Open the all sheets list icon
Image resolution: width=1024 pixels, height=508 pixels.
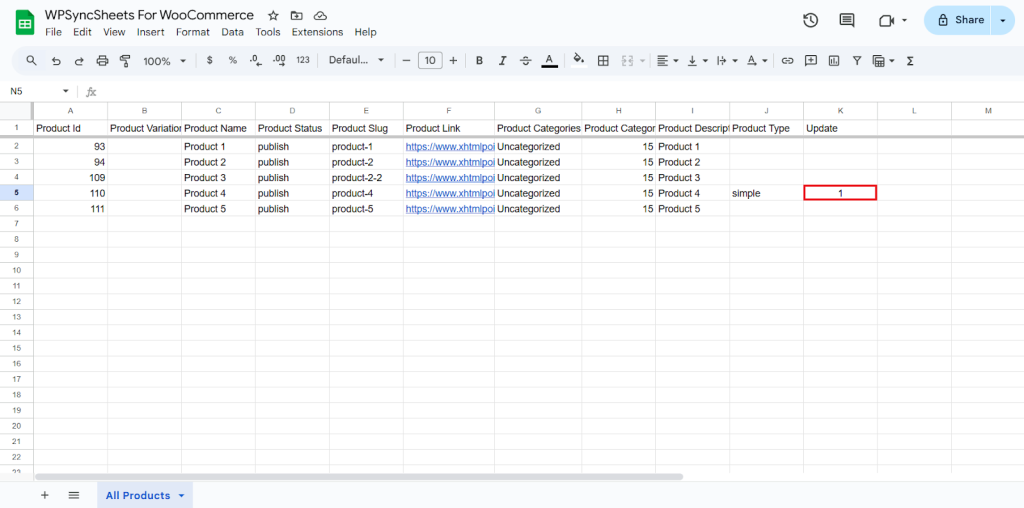click(74, 495)
